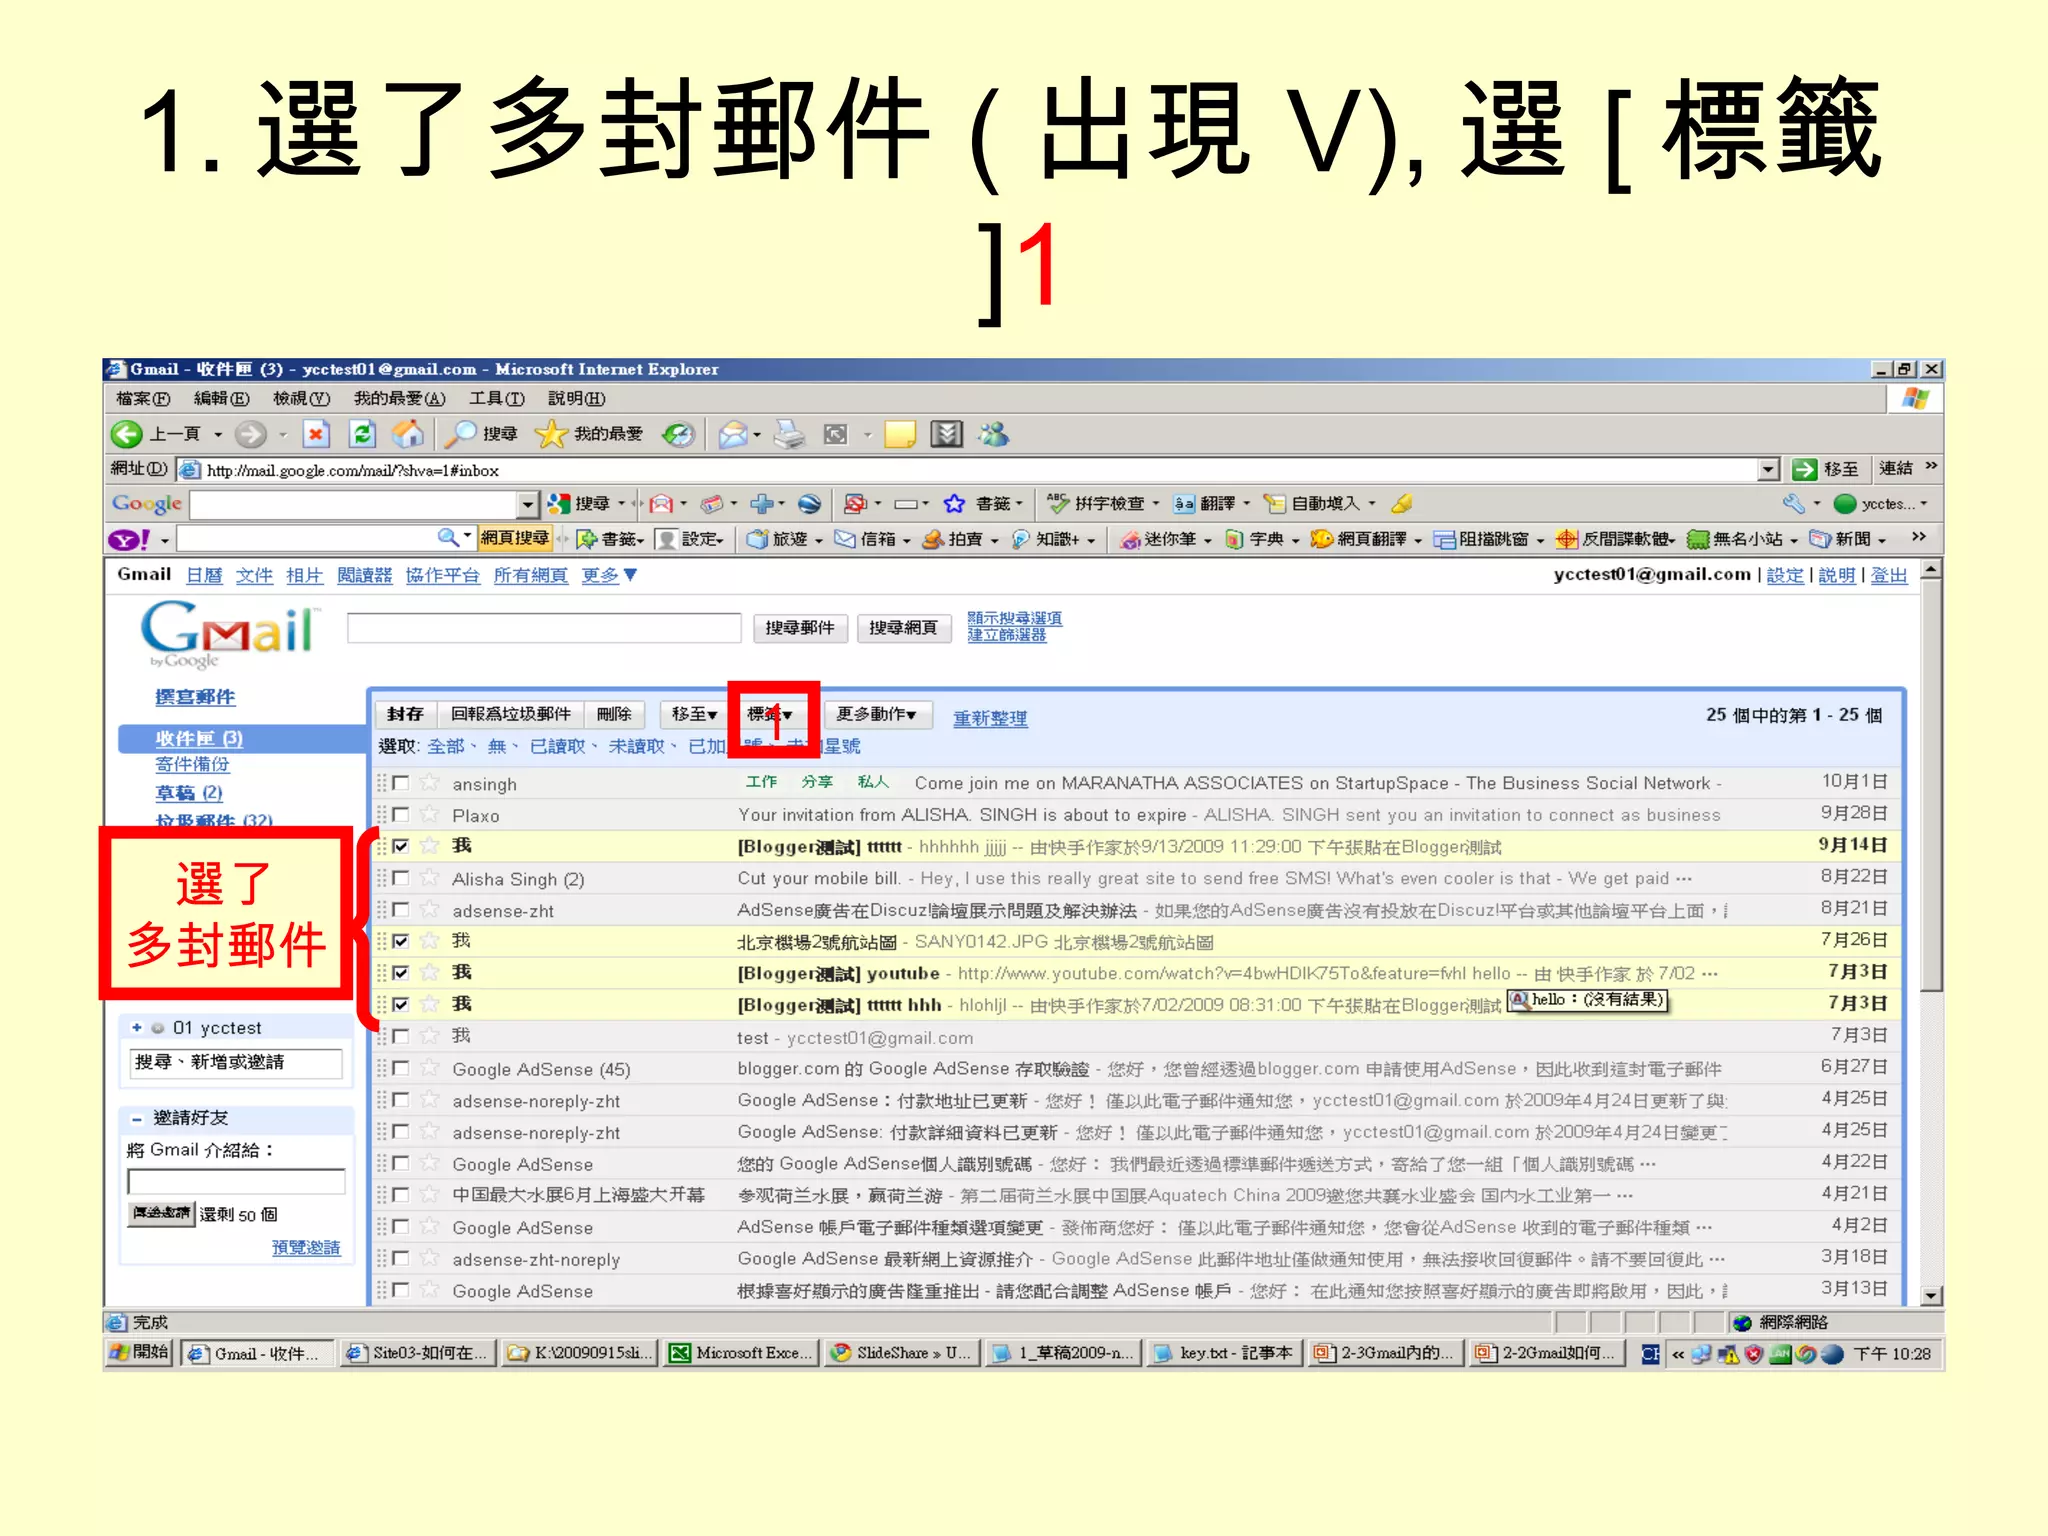Click the 撰寫郵件 (Compose) link
2048x1536 pixels.
pyautogui.click(x=195, y=697)
